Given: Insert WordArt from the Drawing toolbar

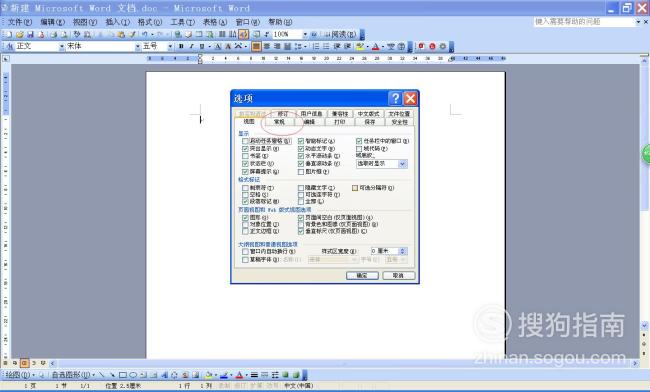Looking at the screenshot, I should pos(164,375).
